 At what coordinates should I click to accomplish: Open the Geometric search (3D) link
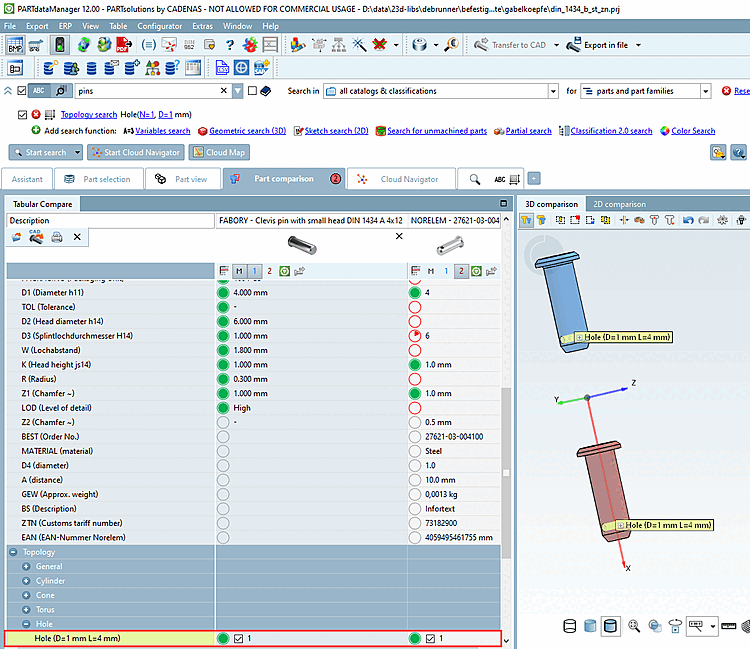(x=246, y=131)
